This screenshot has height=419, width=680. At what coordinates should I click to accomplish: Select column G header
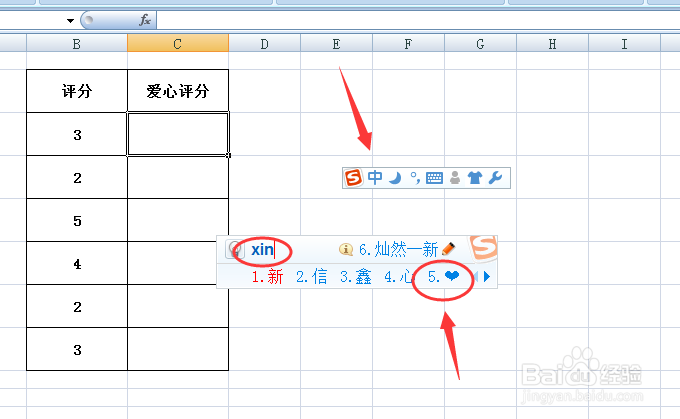[x=481, y=44]
